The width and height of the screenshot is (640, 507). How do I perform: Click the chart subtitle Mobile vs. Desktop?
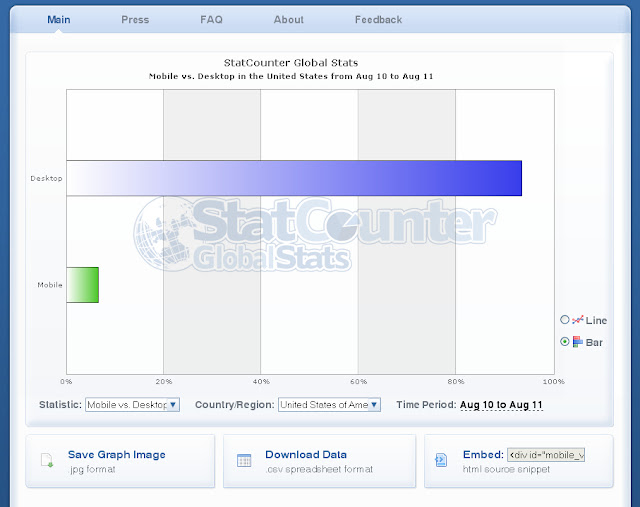(291, 76)
